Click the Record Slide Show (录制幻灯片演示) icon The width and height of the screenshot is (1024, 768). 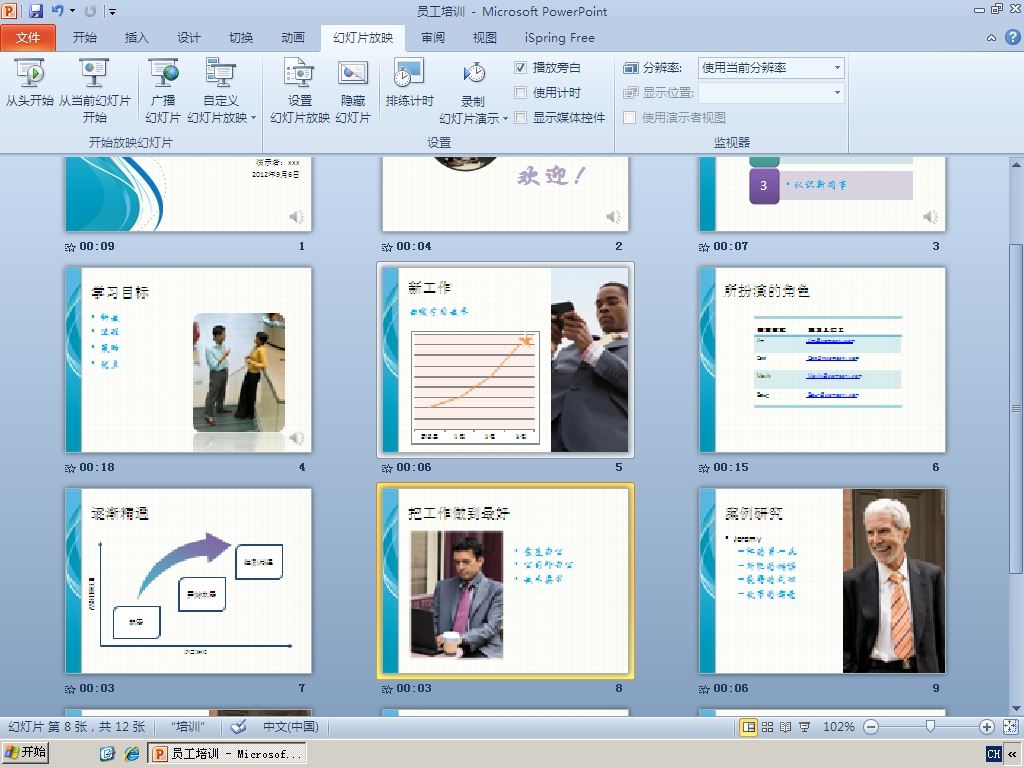(x=473, y=73)
